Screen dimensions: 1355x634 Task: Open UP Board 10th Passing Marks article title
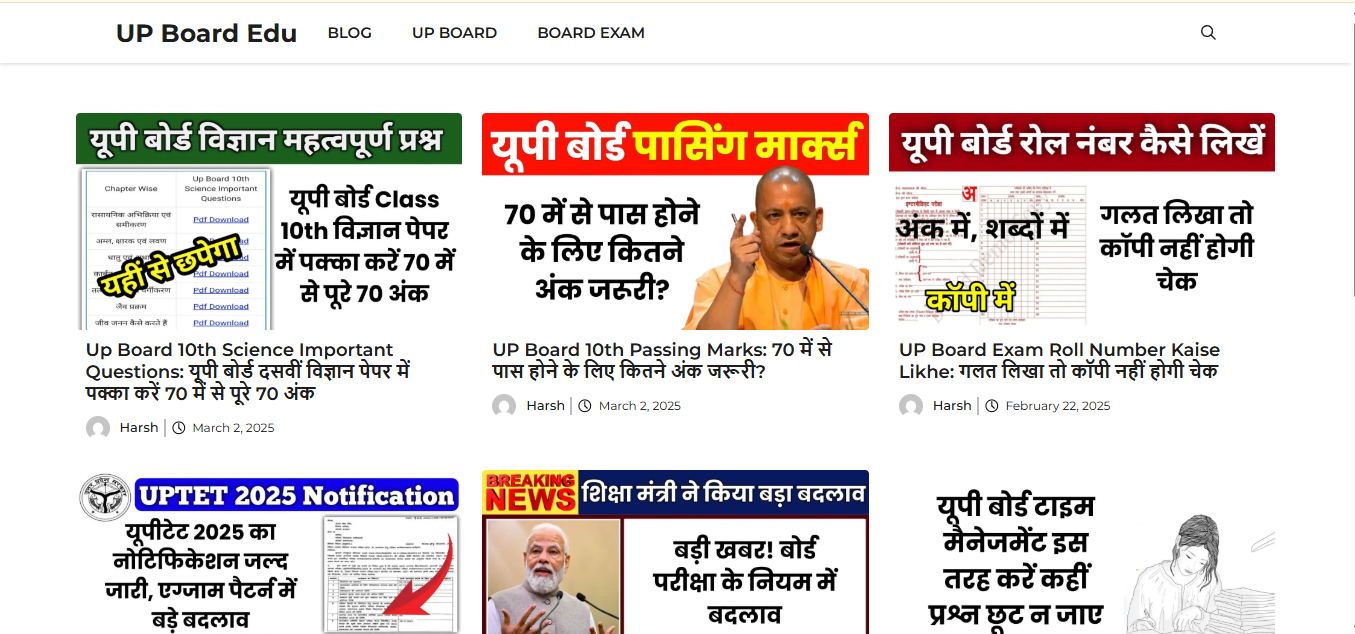tap(662, 361)
